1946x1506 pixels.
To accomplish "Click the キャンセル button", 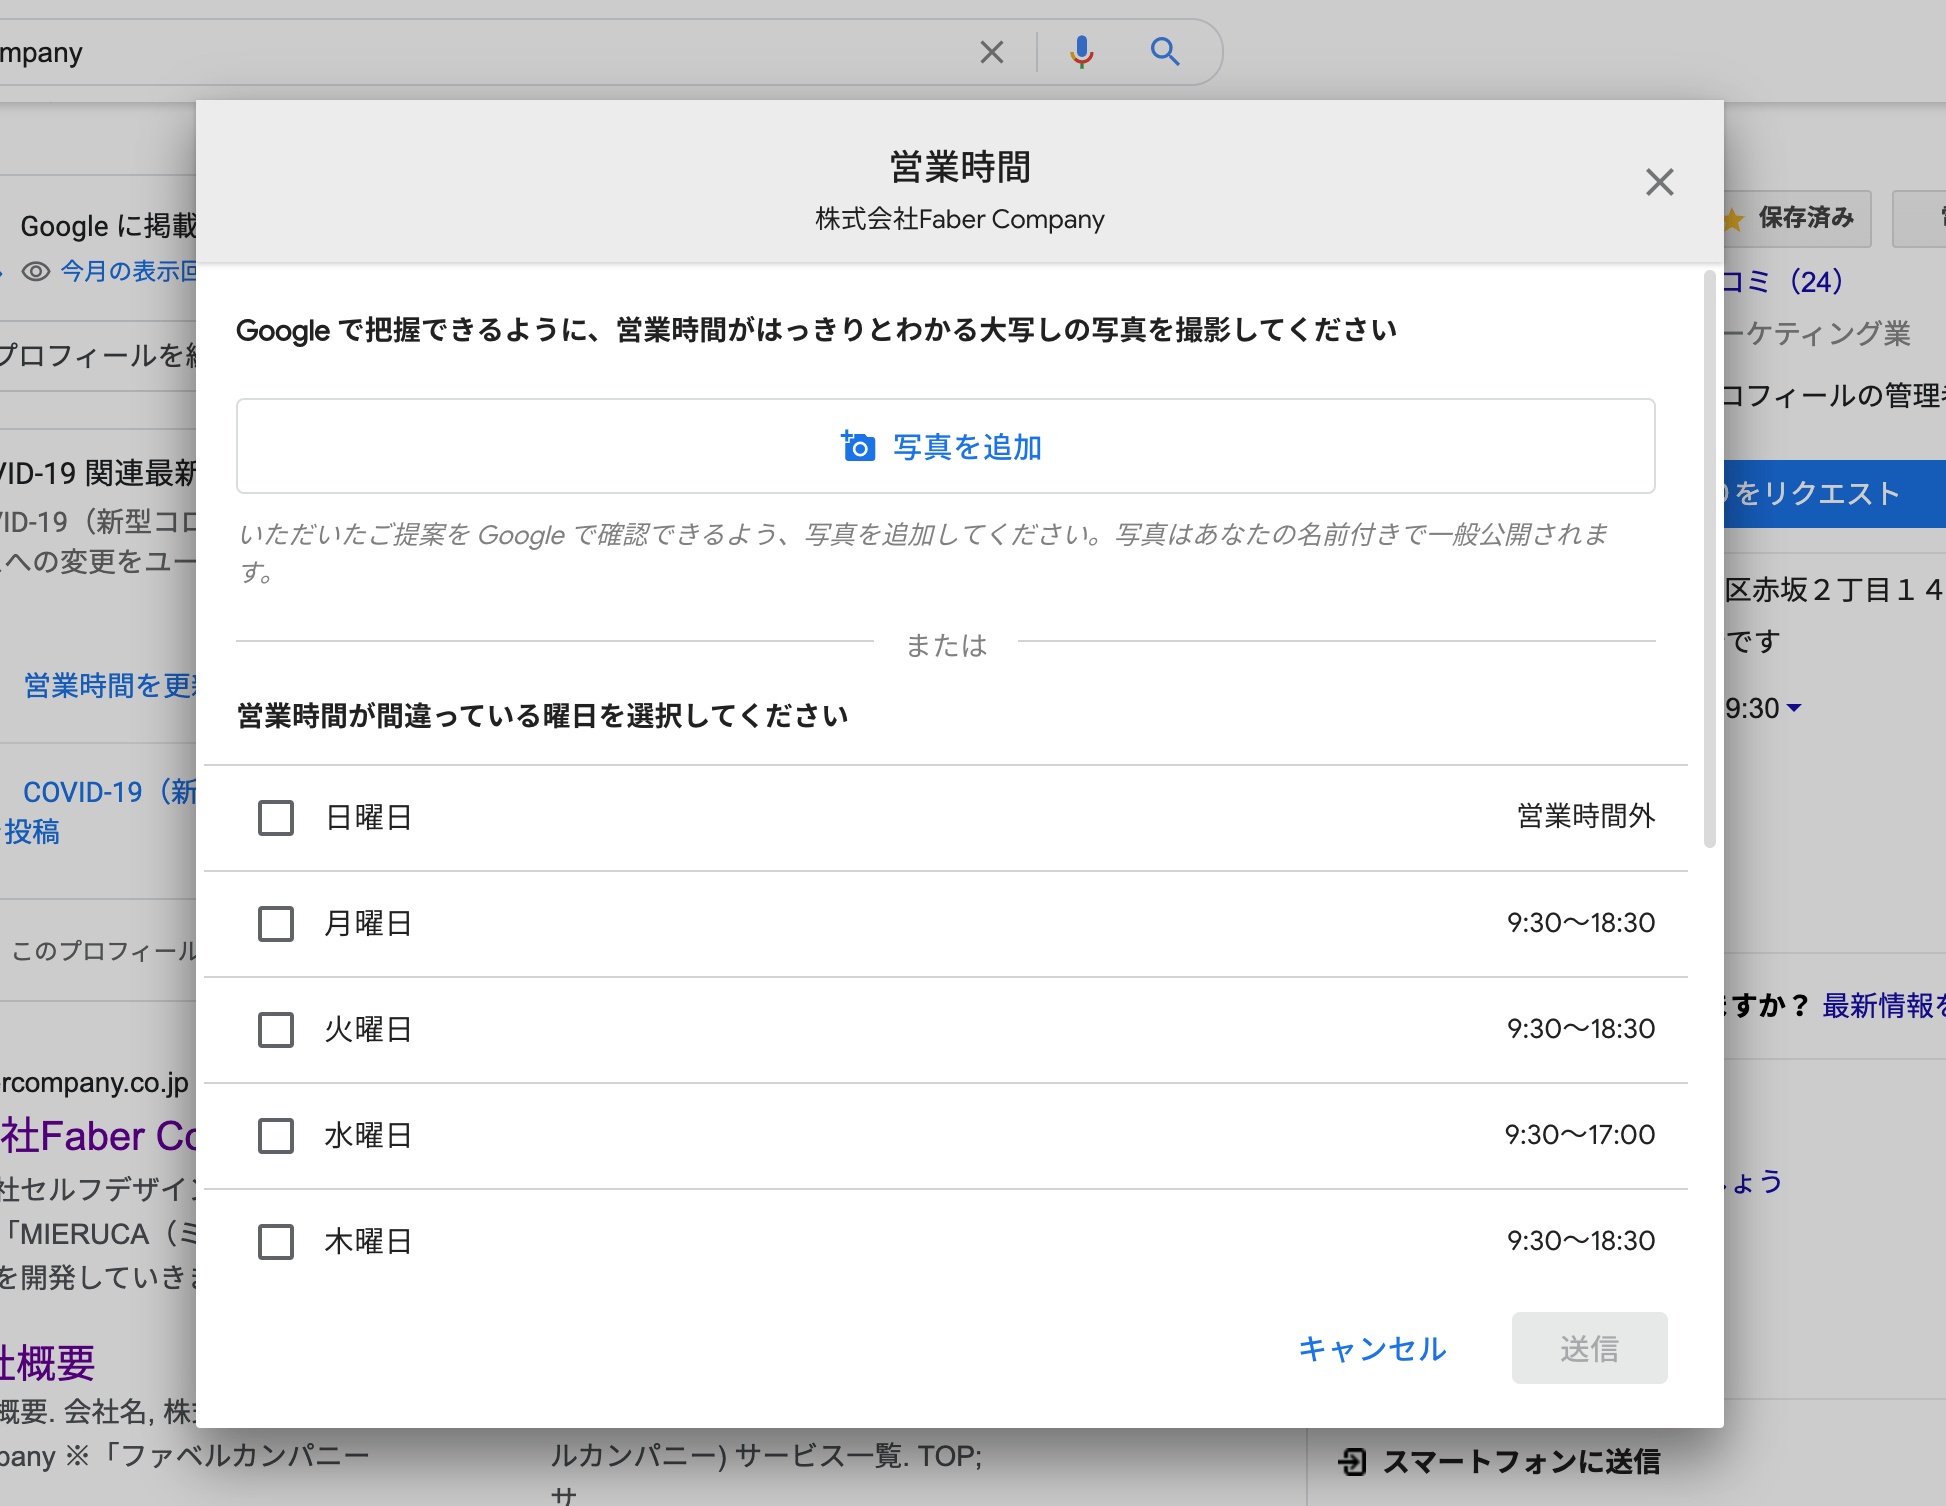I will click(x=1372, y=1349).
